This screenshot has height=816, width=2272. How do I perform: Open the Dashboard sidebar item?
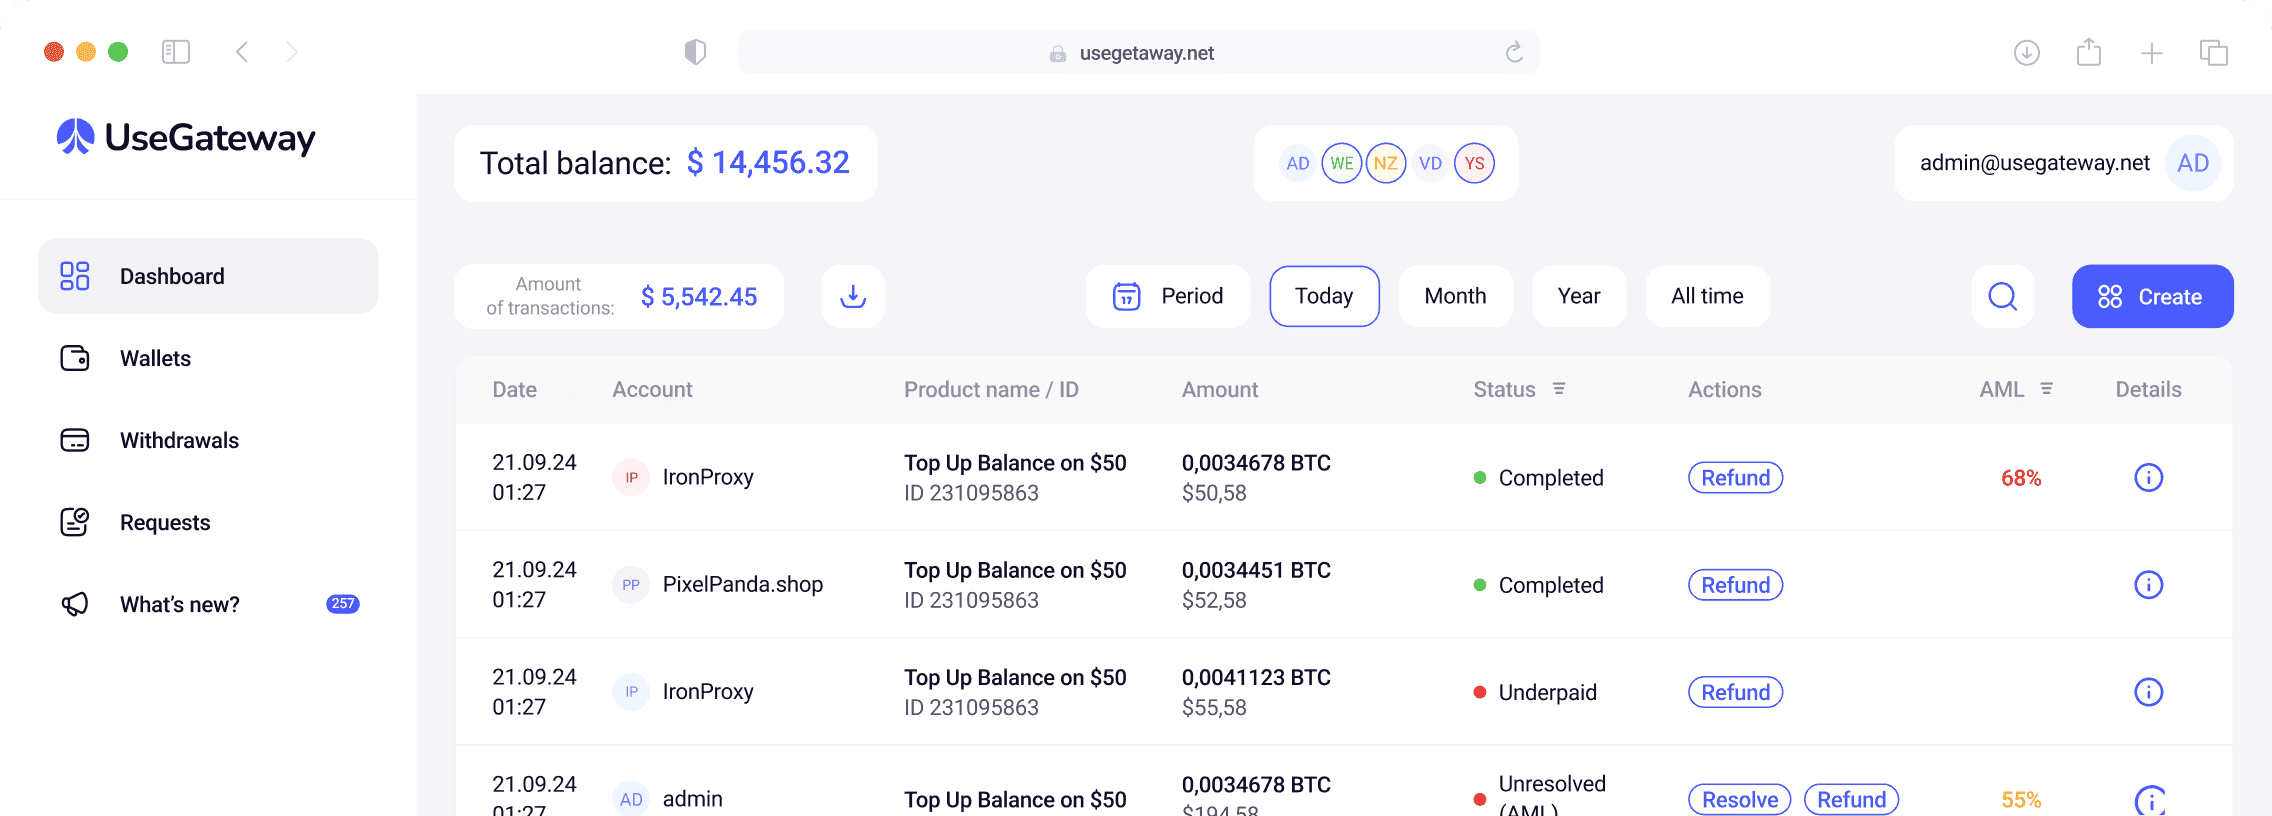point(208,276)
